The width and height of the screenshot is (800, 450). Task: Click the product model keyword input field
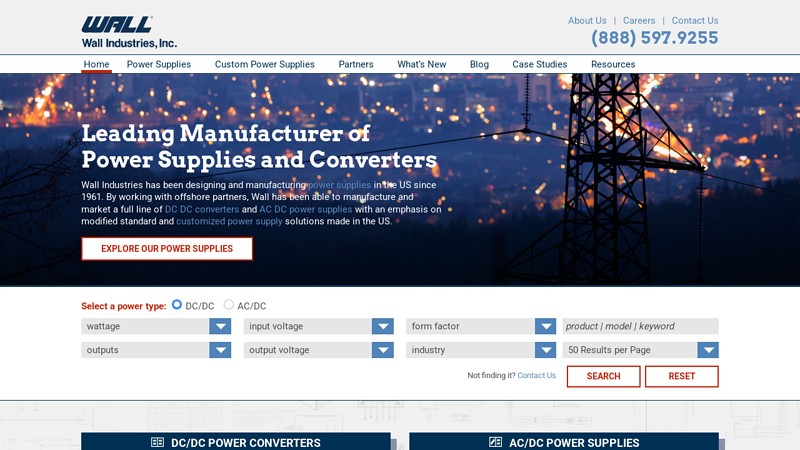[641, 326]
